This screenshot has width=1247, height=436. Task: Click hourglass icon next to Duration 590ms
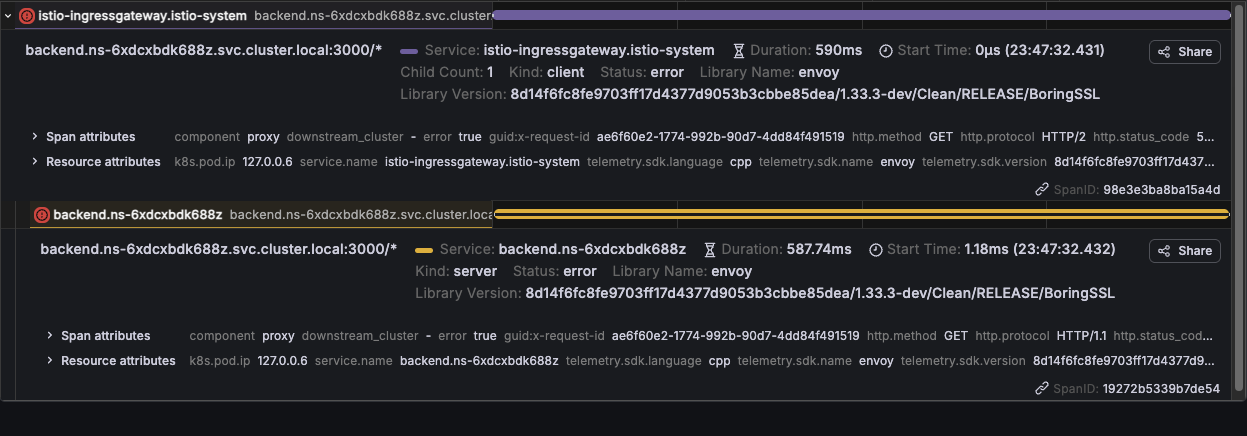[740, 50]
